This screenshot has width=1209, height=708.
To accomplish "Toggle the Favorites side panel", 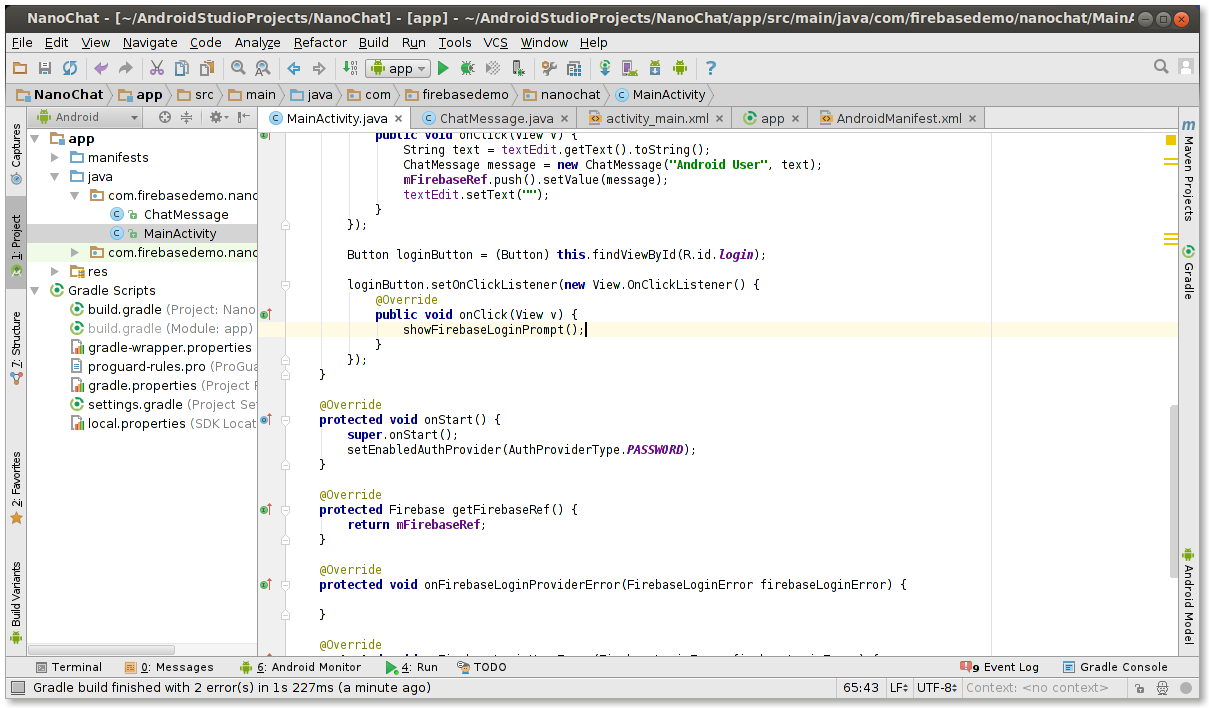I will pyautogui.click(x=16, y=488).
